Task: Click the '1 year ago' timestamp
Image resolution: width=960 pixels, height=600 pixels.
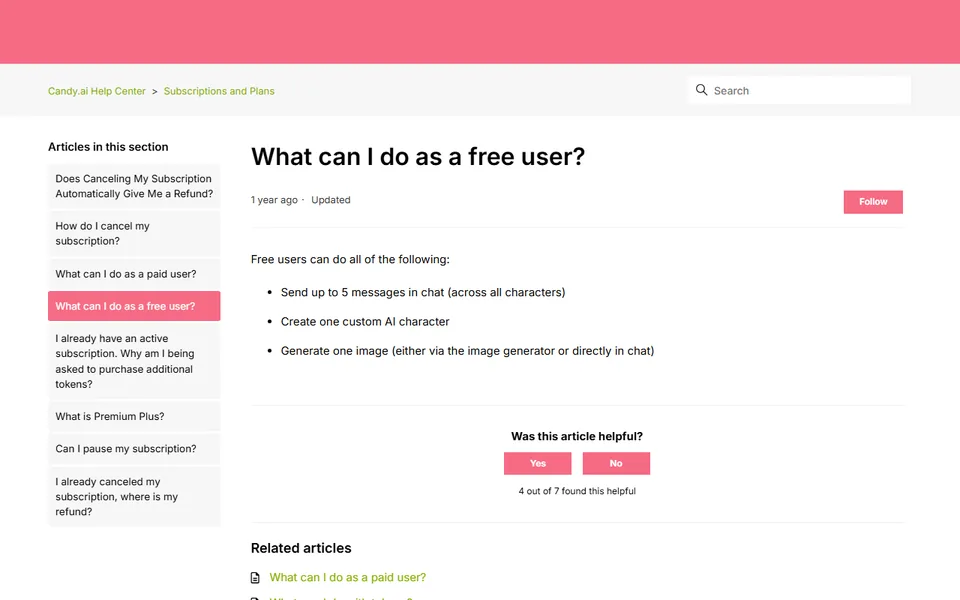Action: 274,200
